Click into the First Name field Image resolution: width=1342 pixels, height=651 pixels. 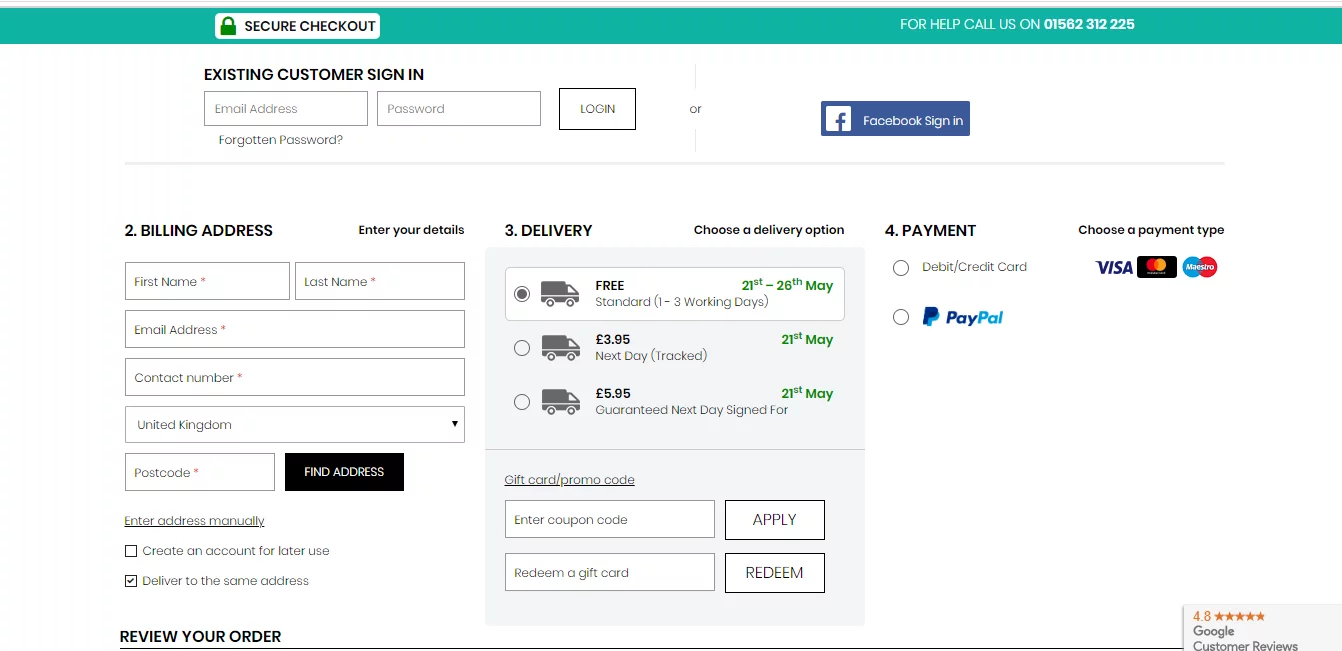coord(207,281)
